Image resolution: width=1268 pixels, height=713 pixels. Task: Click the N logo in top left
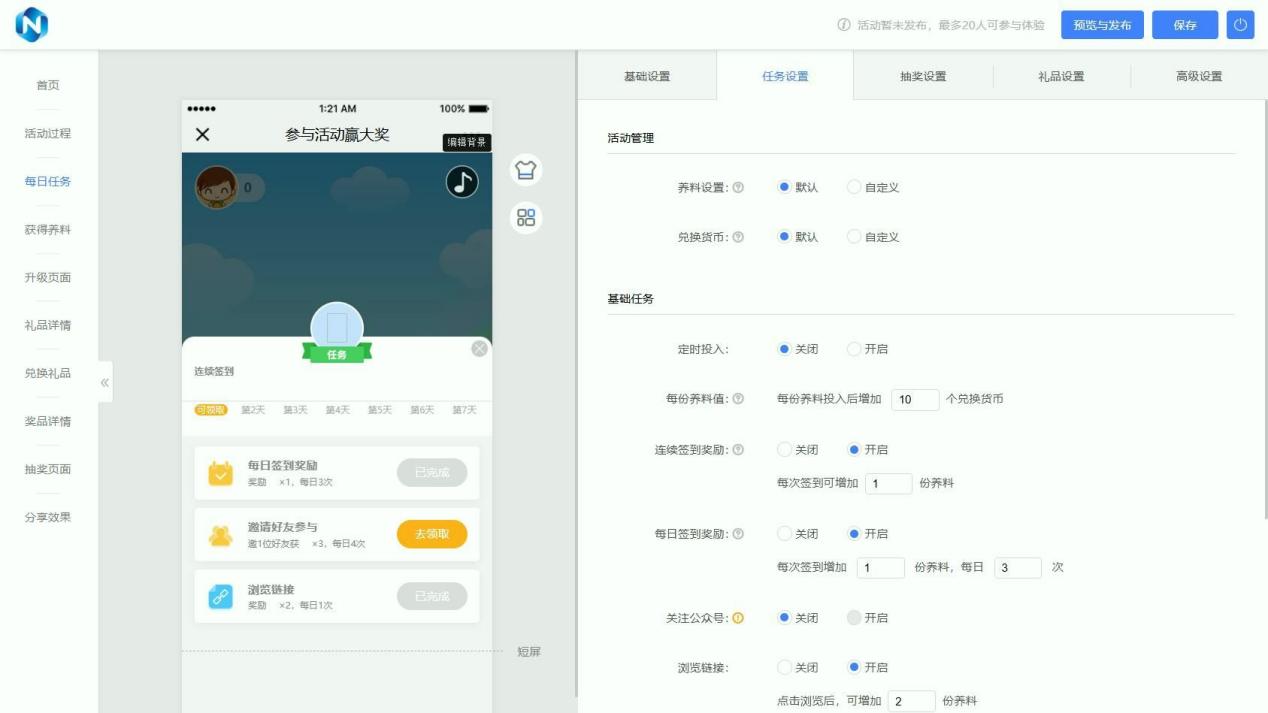pos(31,25)
